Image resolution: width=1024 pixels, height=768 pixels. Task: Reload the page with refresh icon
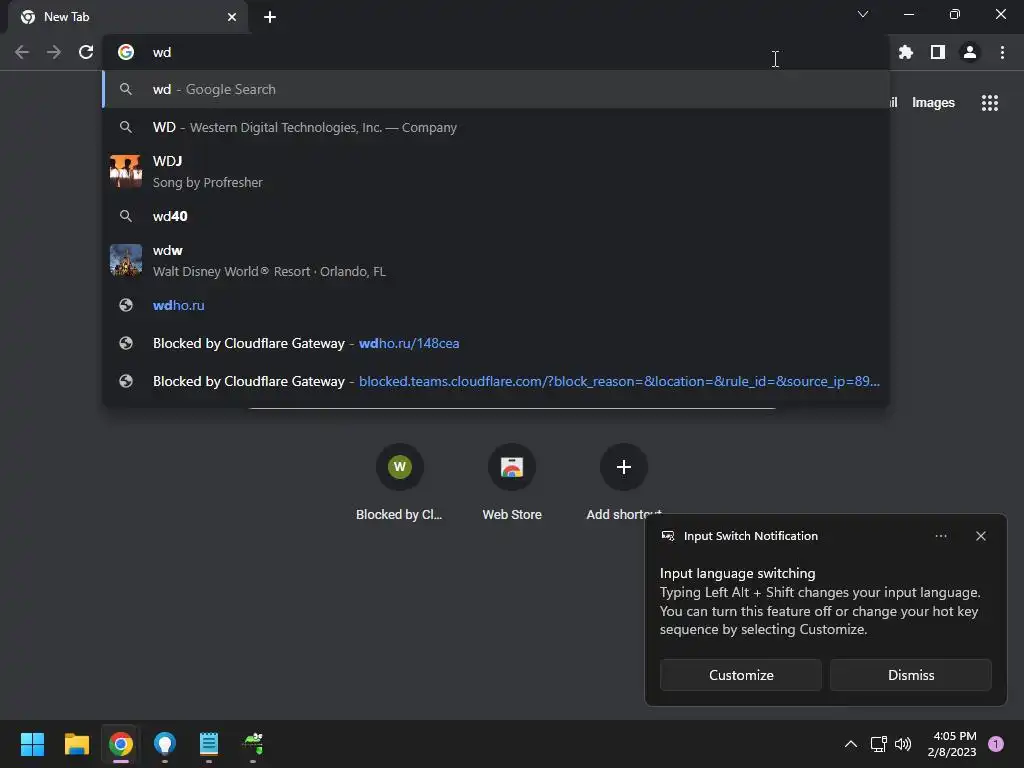86,52
